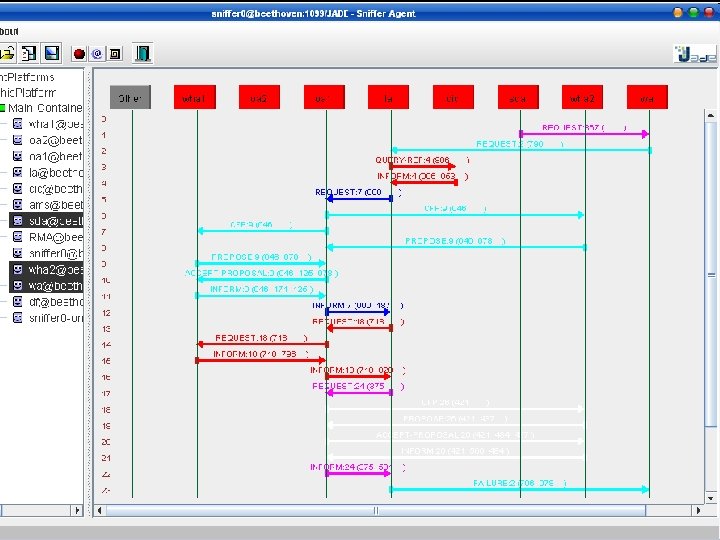
Task: Click the cyan PROPOSE arrow from wha2
Action: click(x=456, y=247)
